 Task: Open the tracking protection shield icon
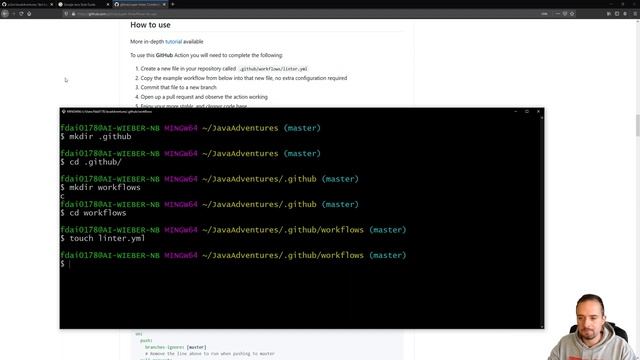click(66, 14)
